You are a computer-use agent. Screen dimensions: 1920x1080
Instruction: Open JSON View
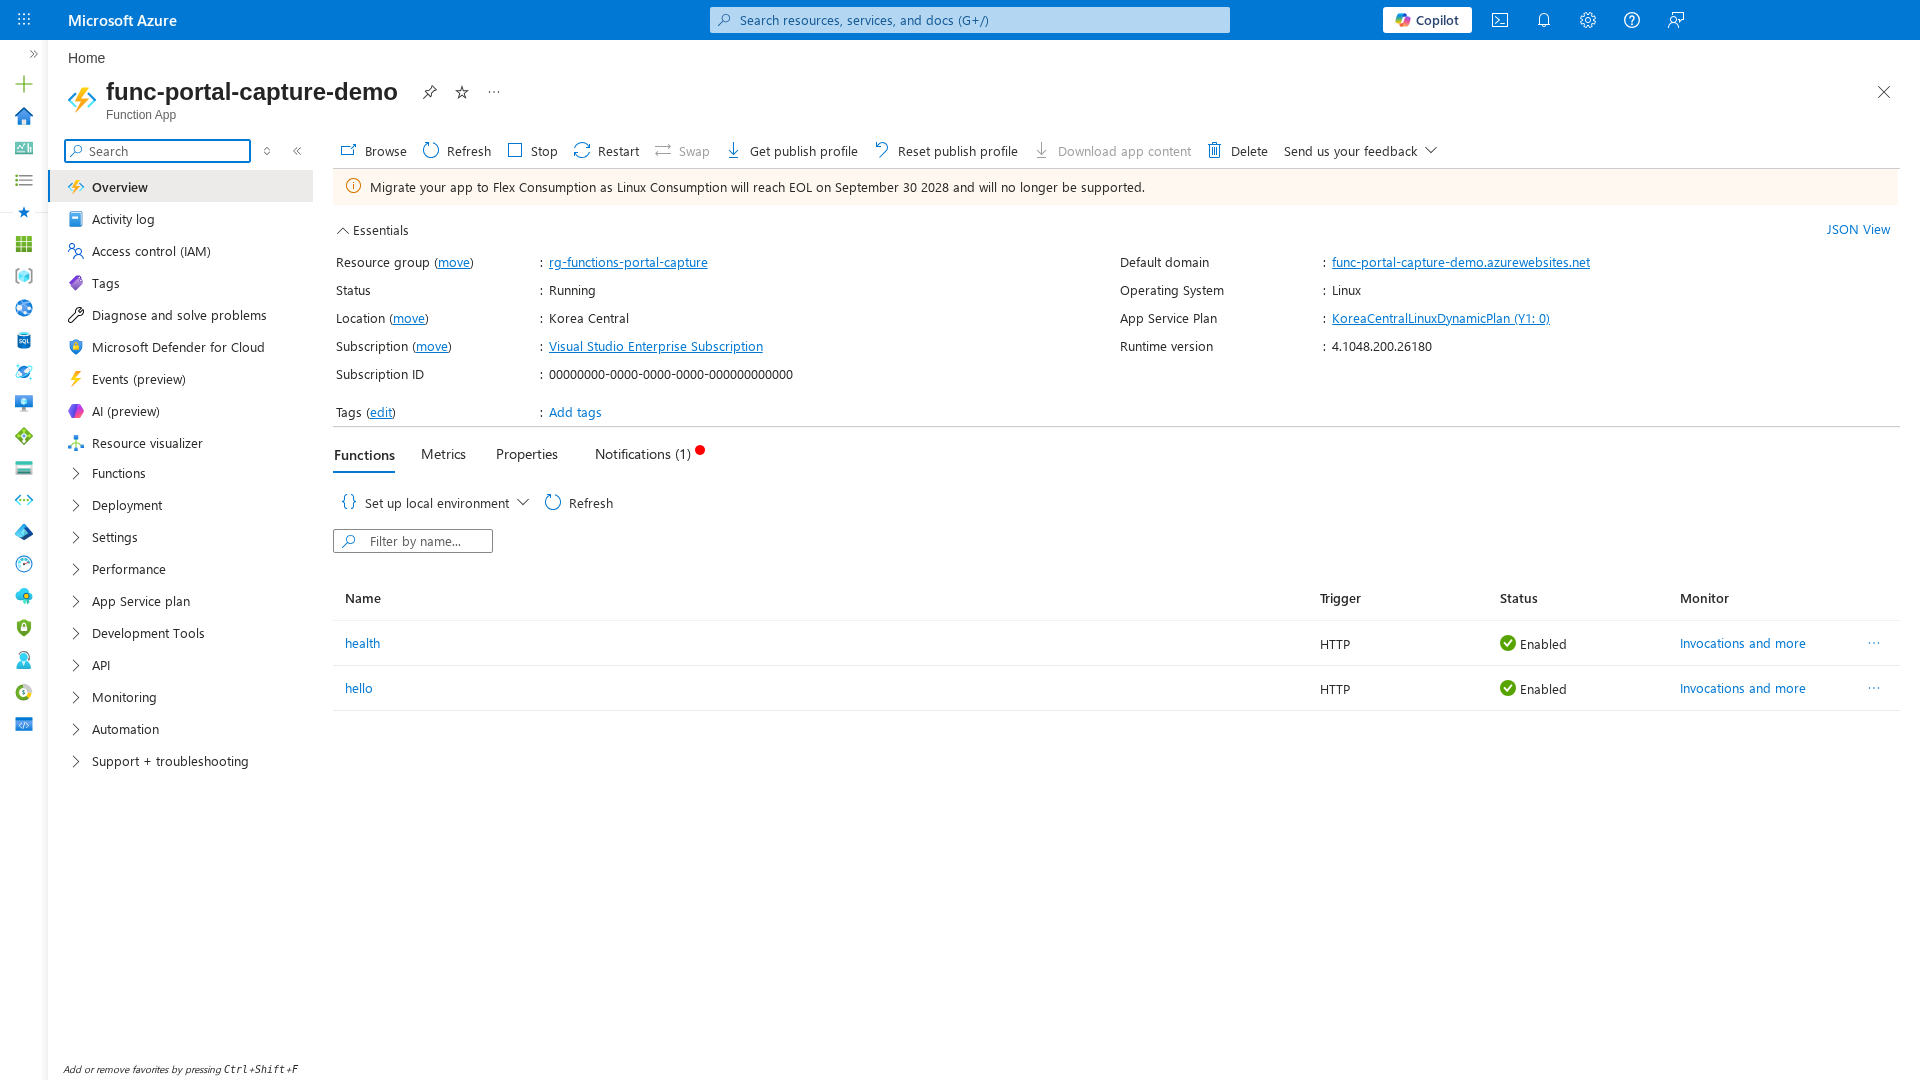1858,229
